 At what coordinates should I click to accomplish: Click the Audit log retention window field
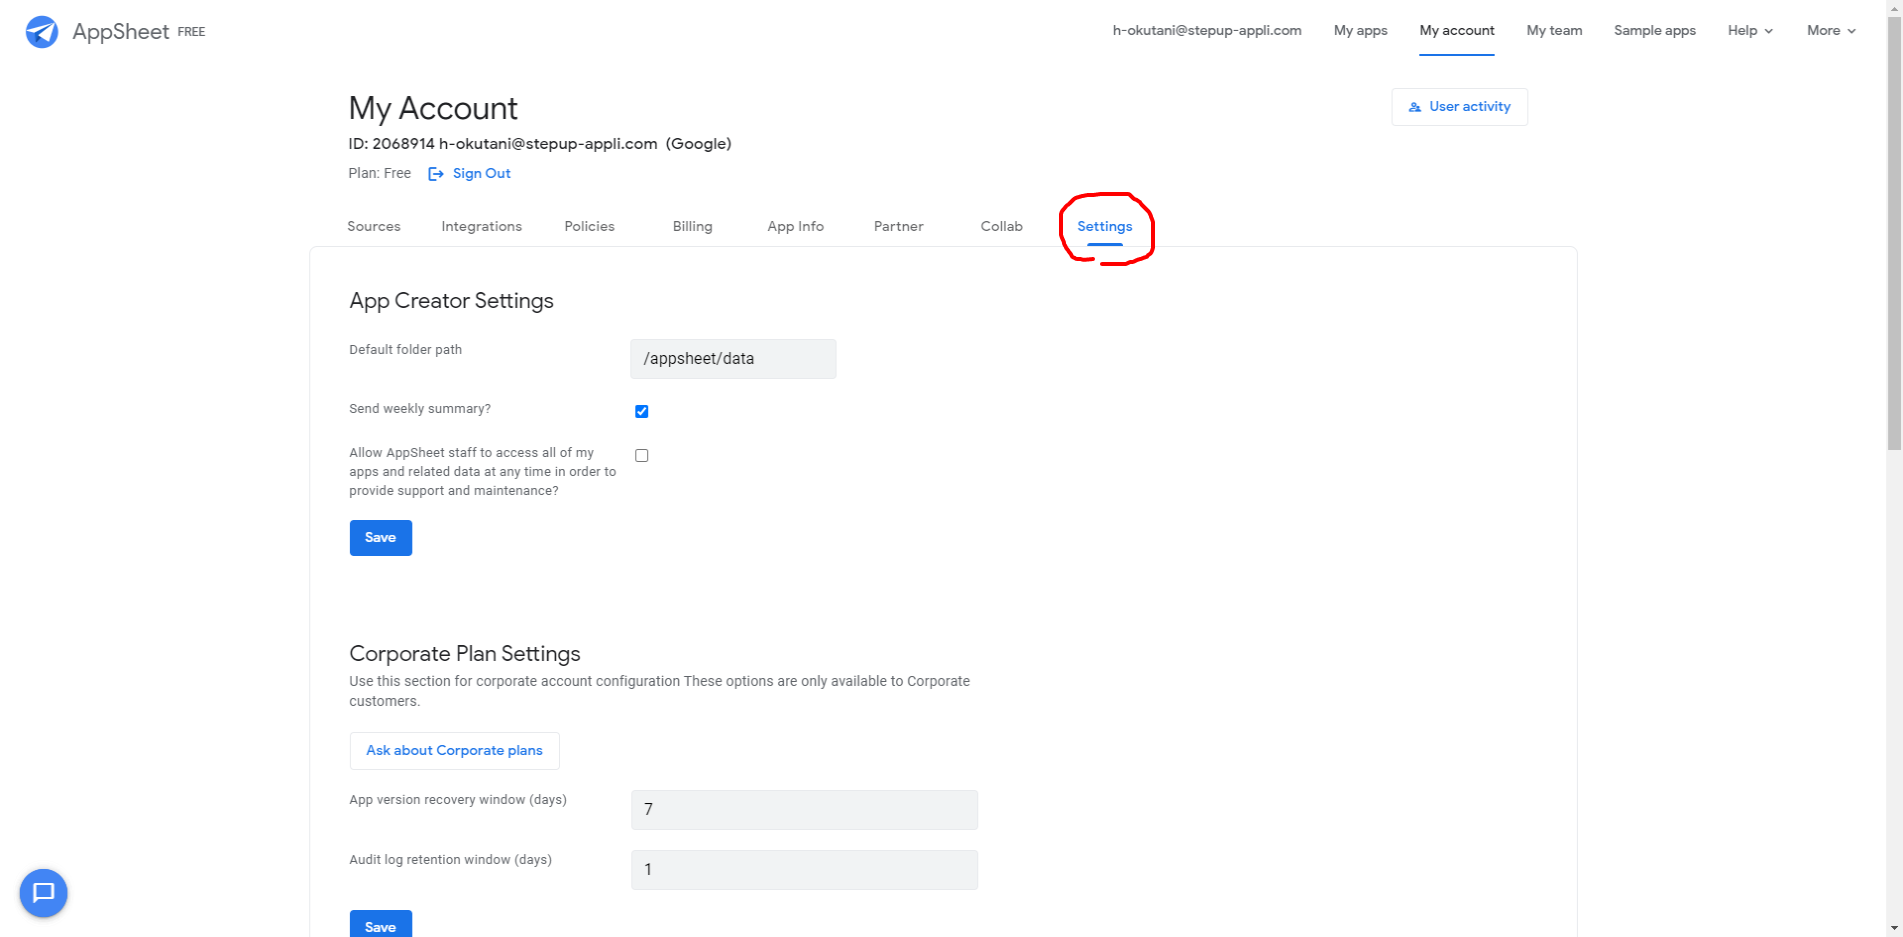(x=804, y=870)
